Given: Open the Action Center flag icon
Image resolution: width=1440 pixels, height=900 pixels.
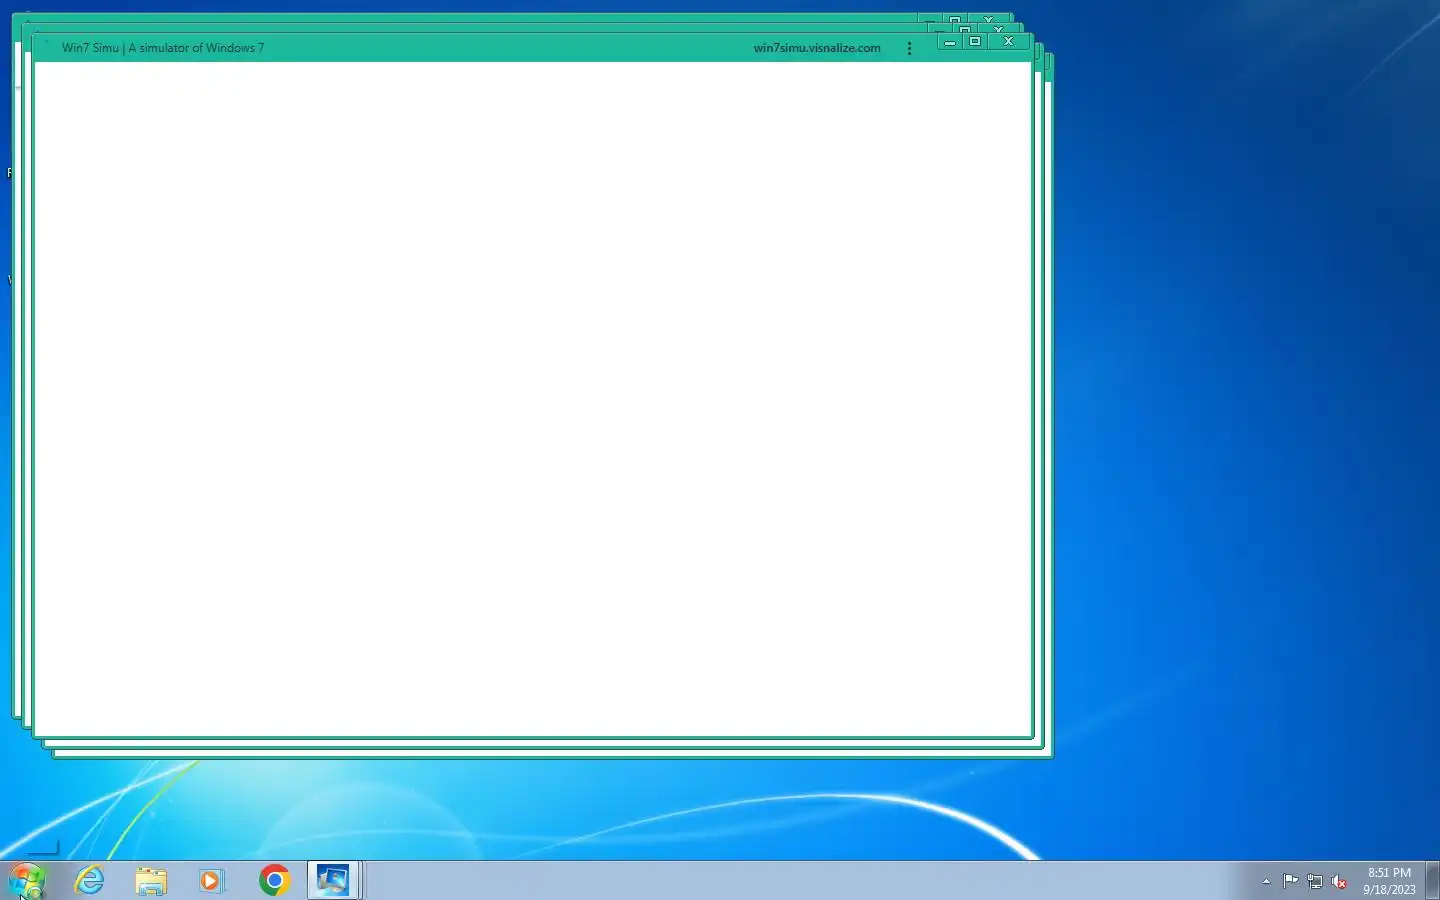Looking at the screenshot, I should click(1291, 881).
